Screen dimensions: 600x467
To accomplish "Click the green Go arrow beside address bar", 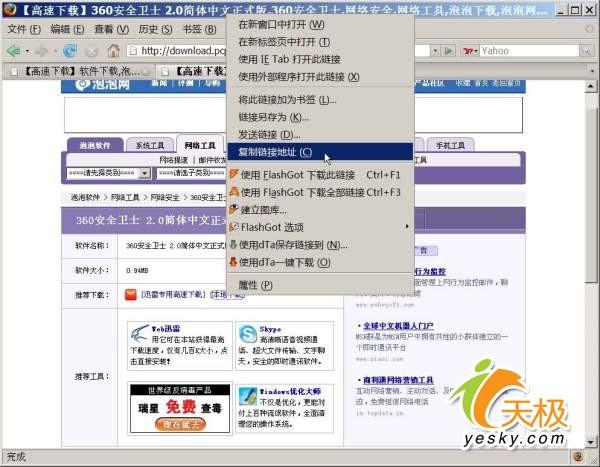I will click(x=449, y=51).
